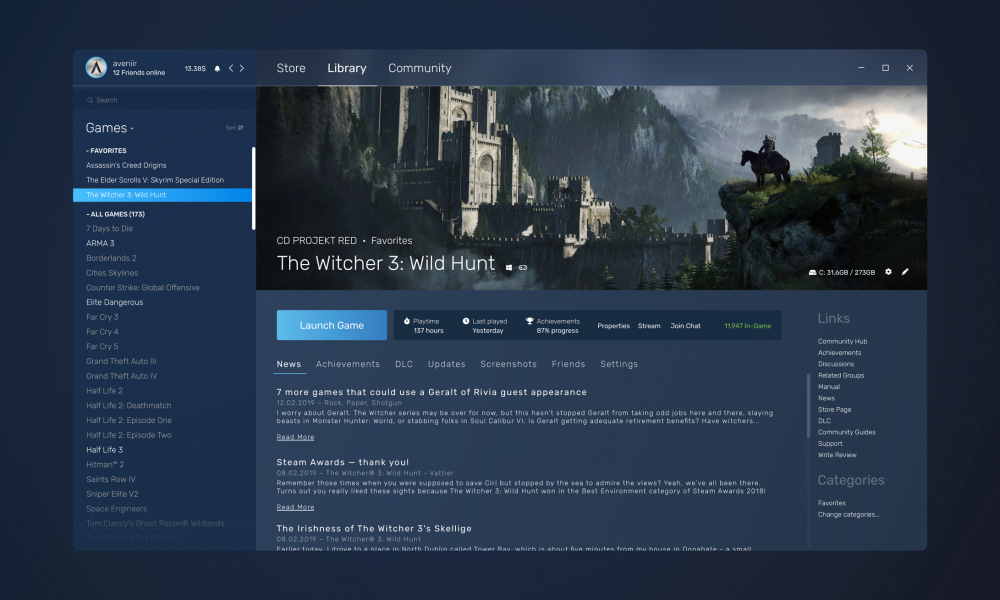Click the controller support icon beside the game title
Viewport: 1000px width, 600px height.
coord(523,268)
